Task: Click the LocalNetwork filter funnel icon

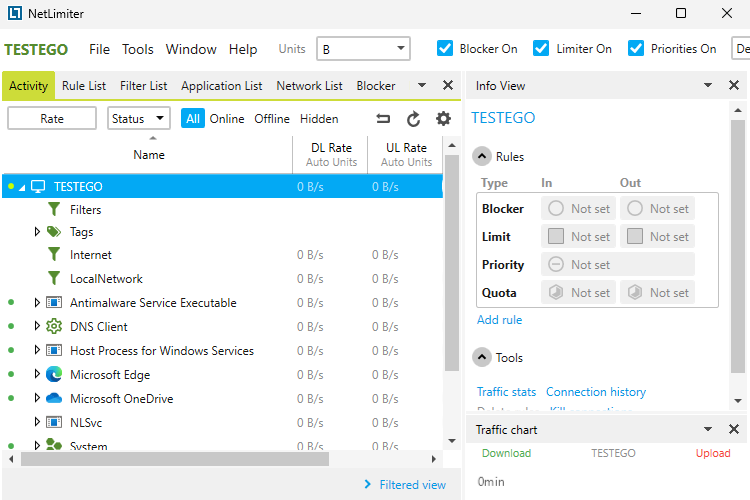Action: tap(54, 278)
